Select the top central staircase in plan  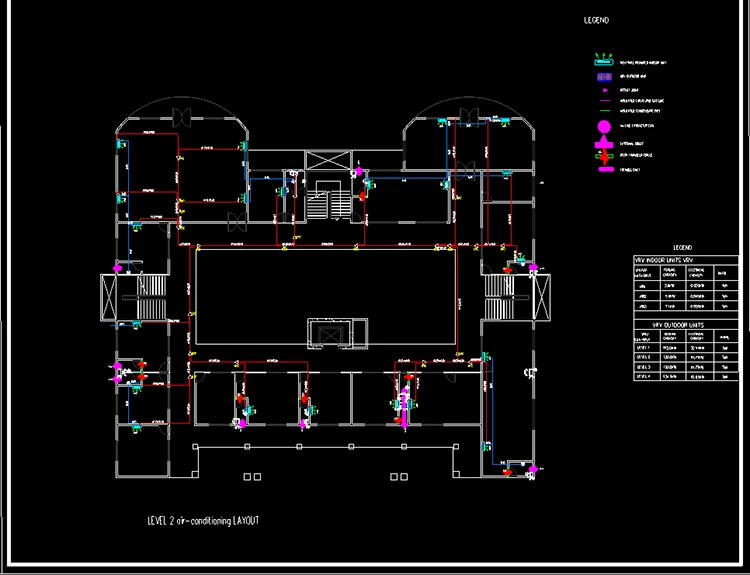point(329,200)
